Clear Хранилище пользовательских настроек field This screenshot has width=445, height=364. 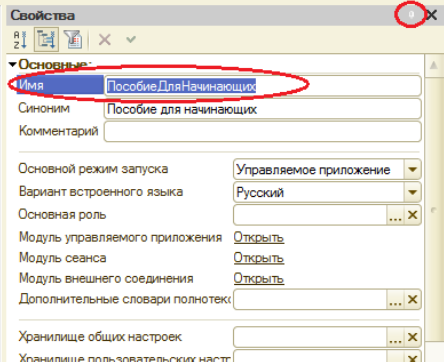point(412,357)
